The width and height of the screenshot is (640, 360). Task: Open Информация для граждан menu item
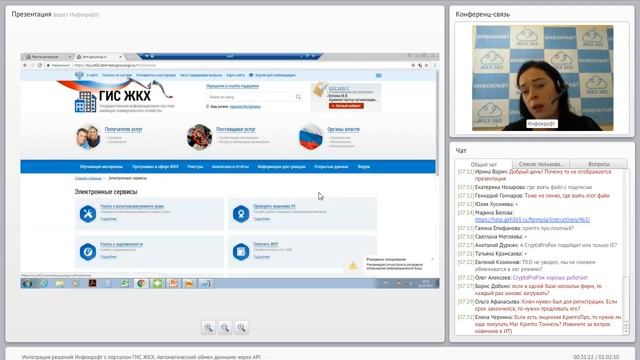click(x=282, y=167)
